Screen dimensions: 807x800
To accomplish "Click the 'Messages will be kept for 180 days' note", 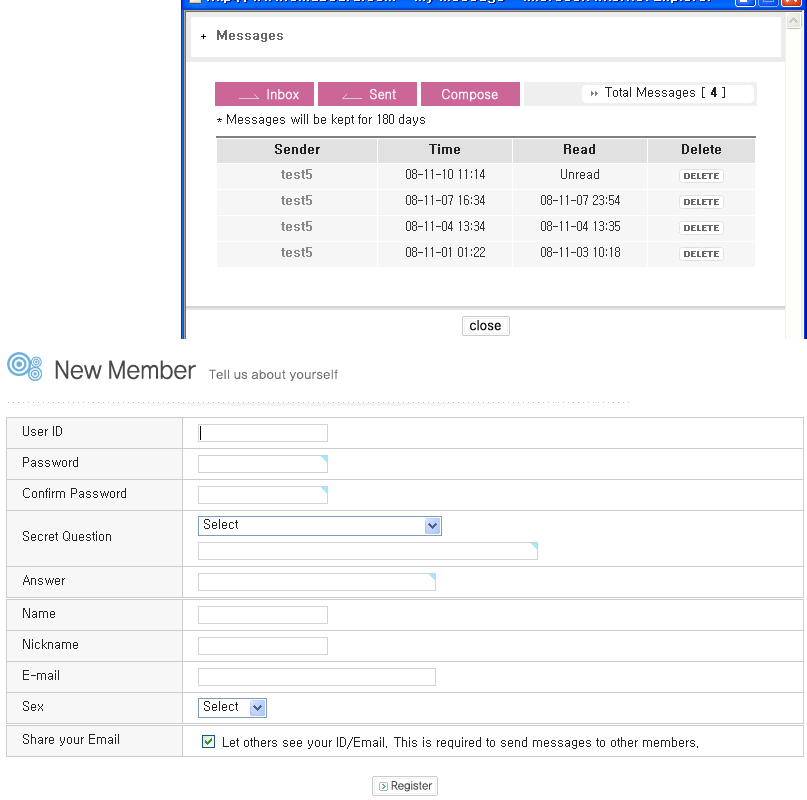I will point(321,120).
